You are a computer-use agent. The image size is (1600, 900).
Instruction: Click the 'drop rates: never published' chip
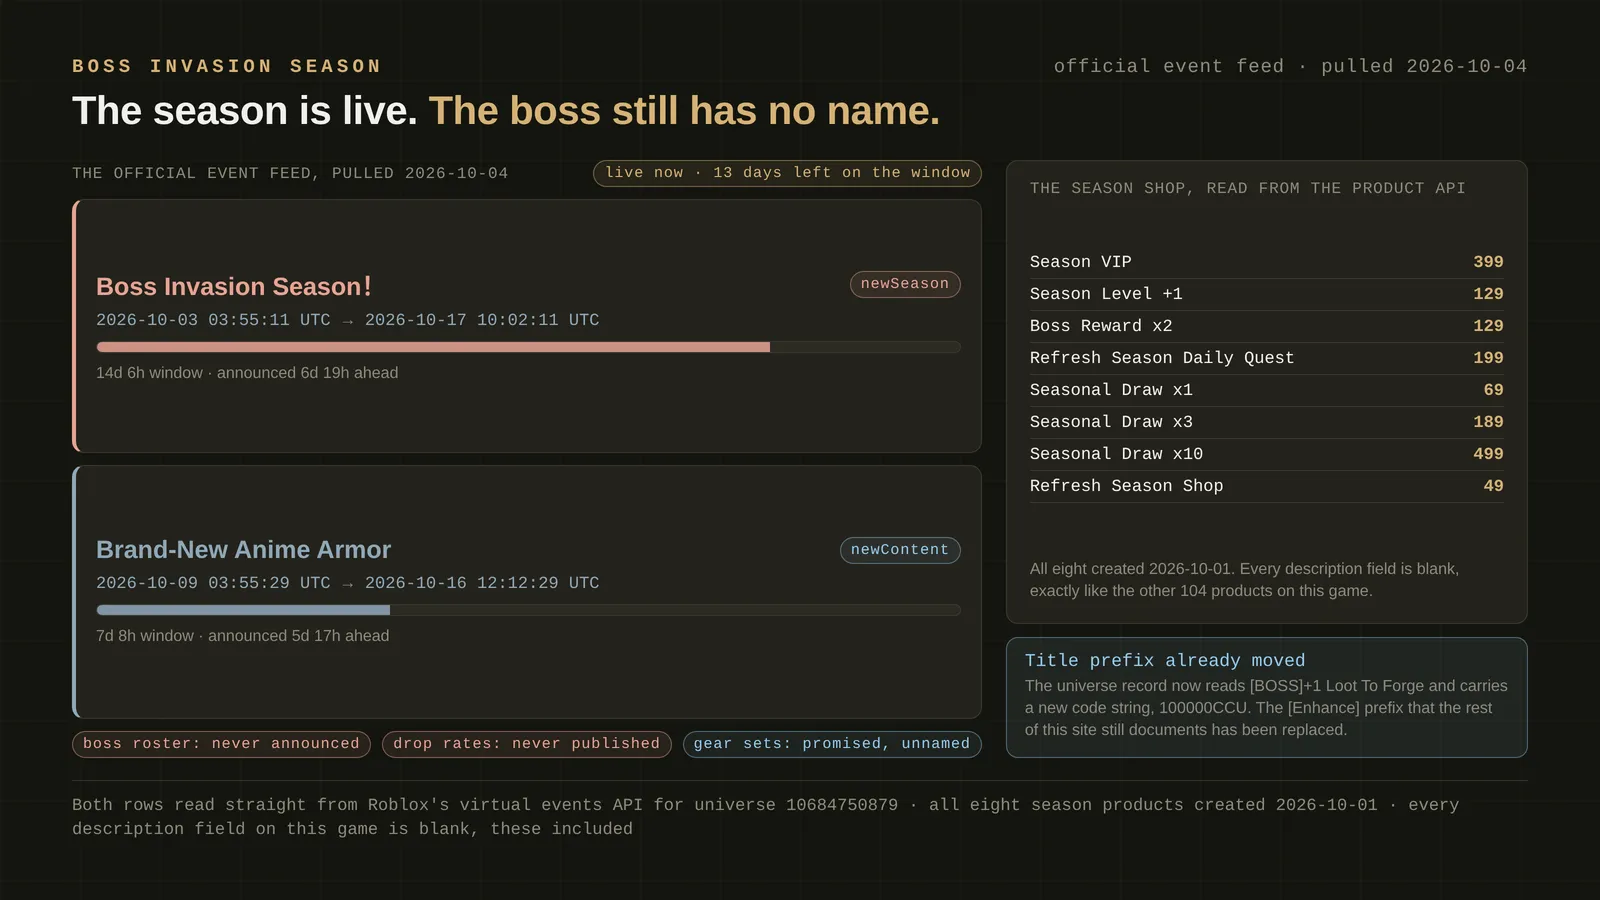(x=526, y=744)
